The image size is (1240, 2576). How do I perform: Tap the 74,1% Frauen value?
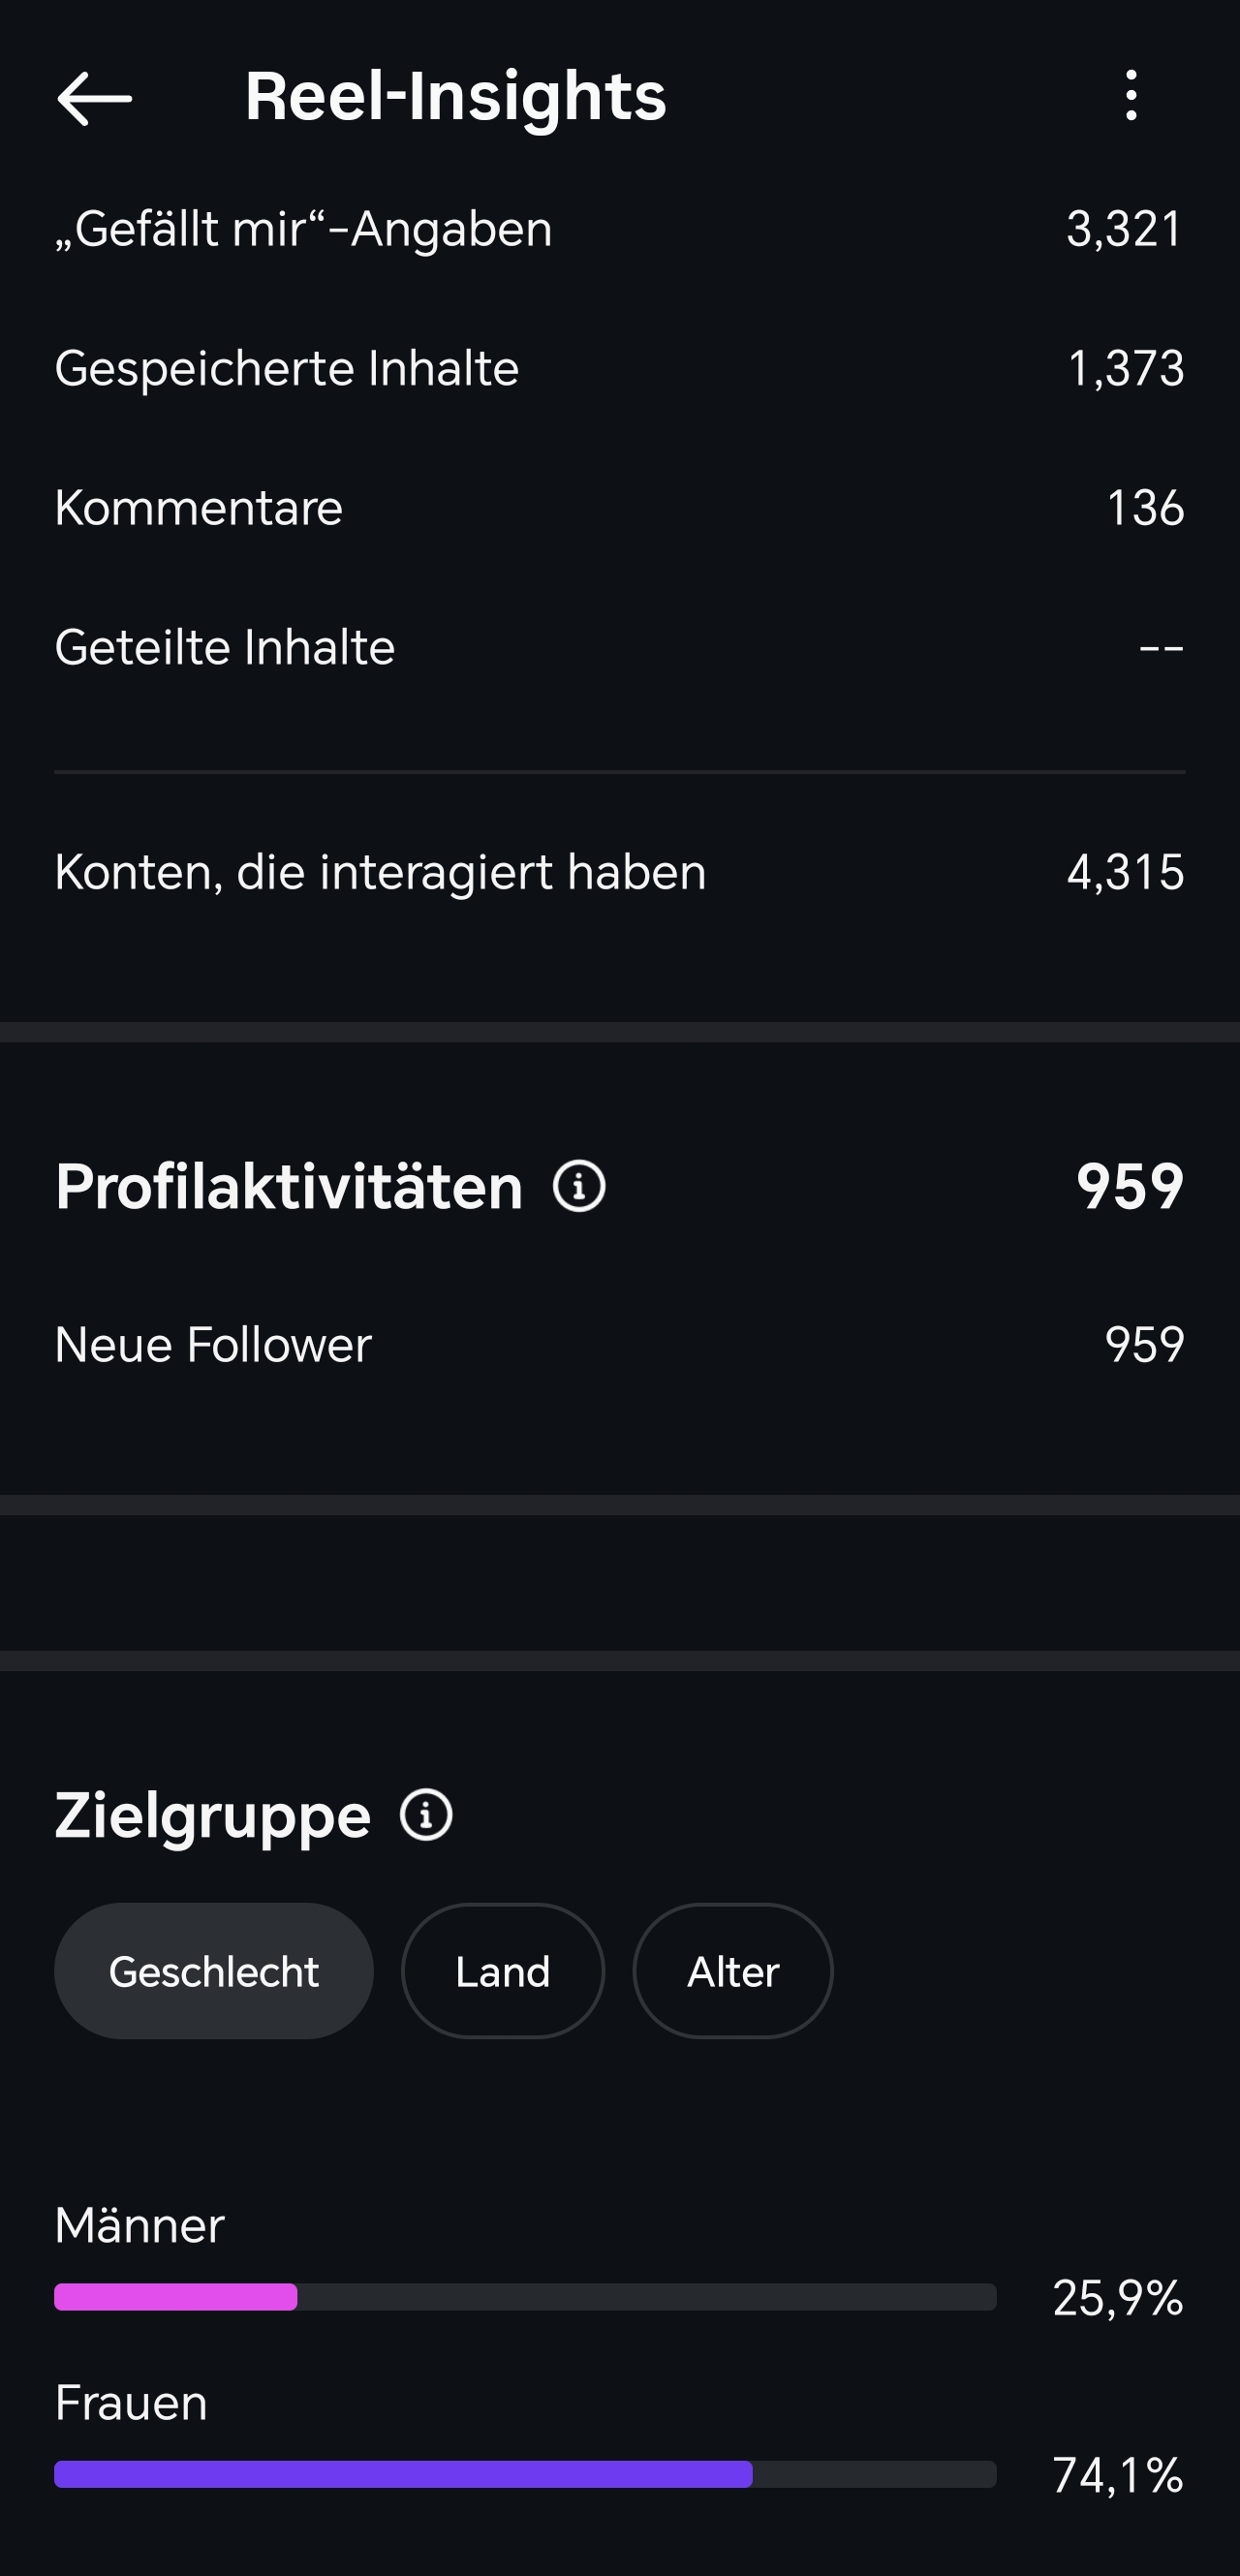[1117, 2475]
